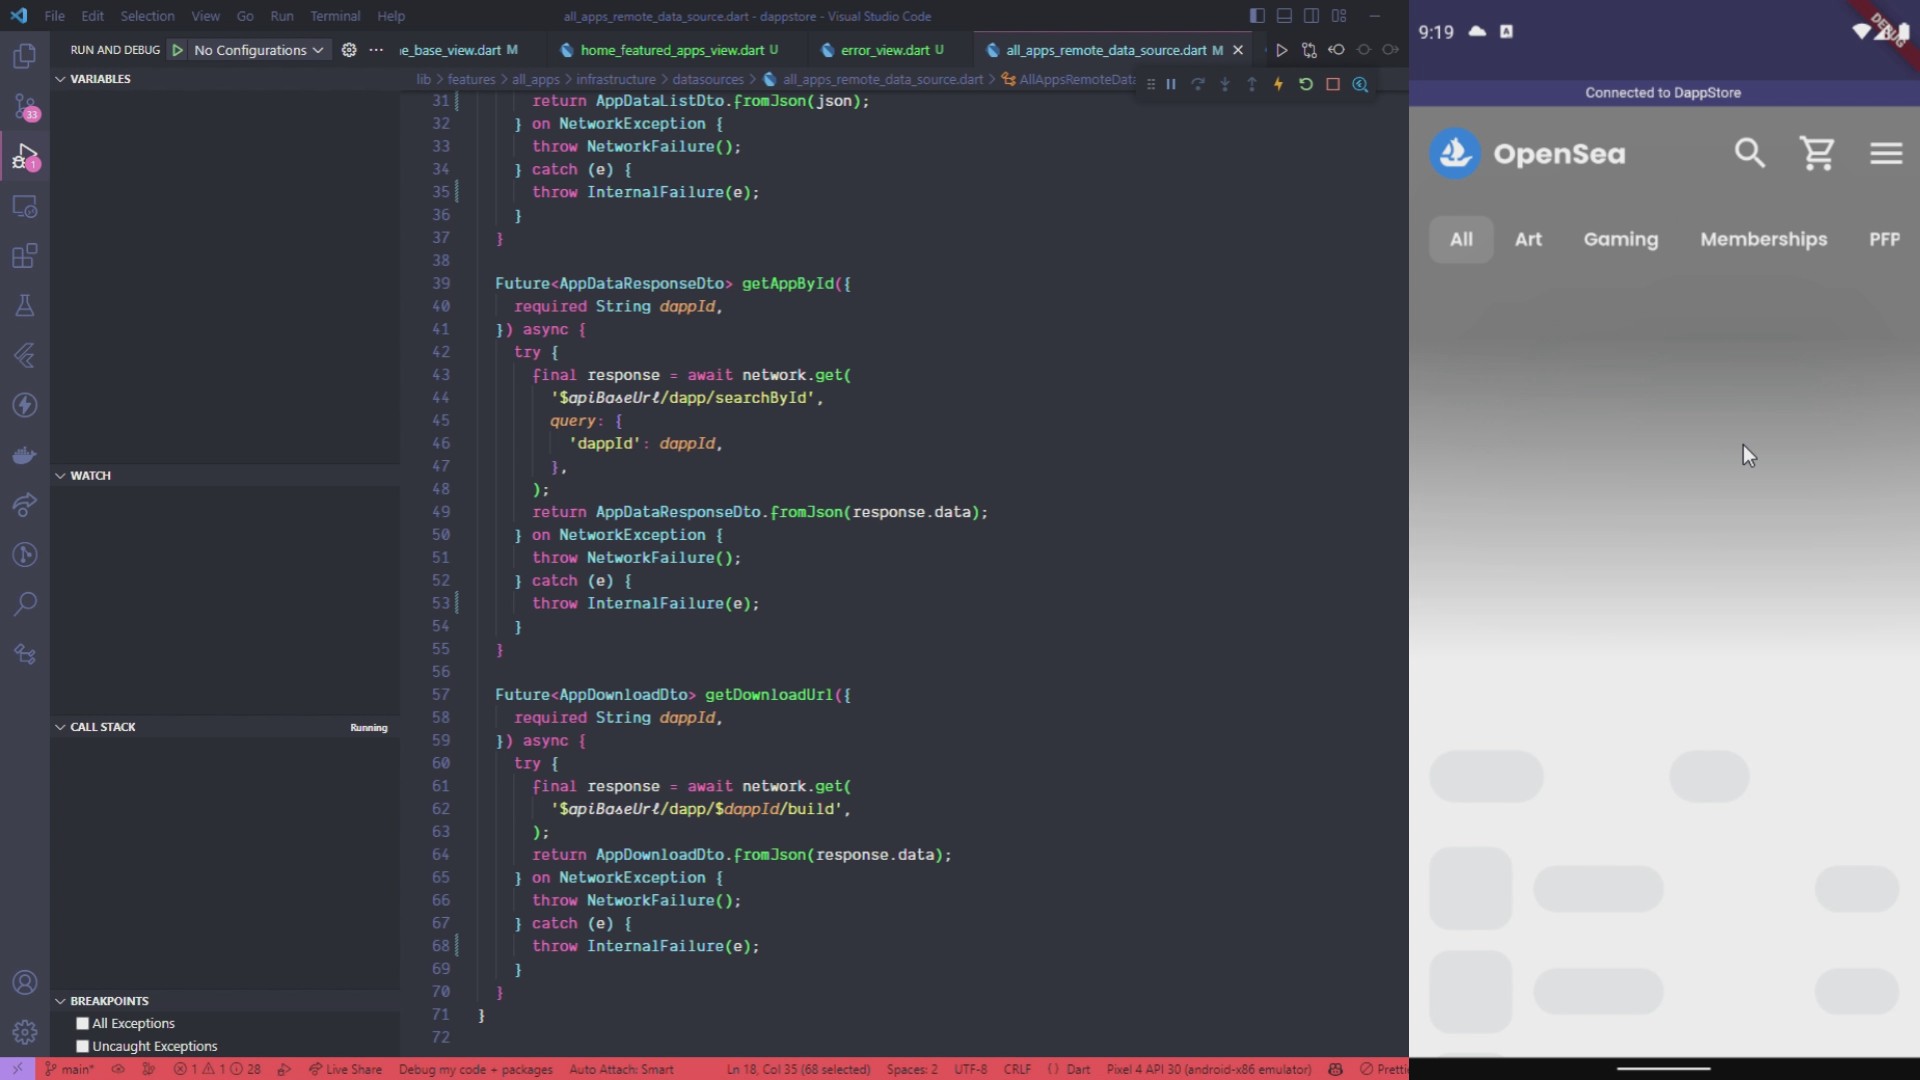Open the No Configurations dropdown
The height and width of the screenshot is (1080, 1920).
tap(258, 50)
